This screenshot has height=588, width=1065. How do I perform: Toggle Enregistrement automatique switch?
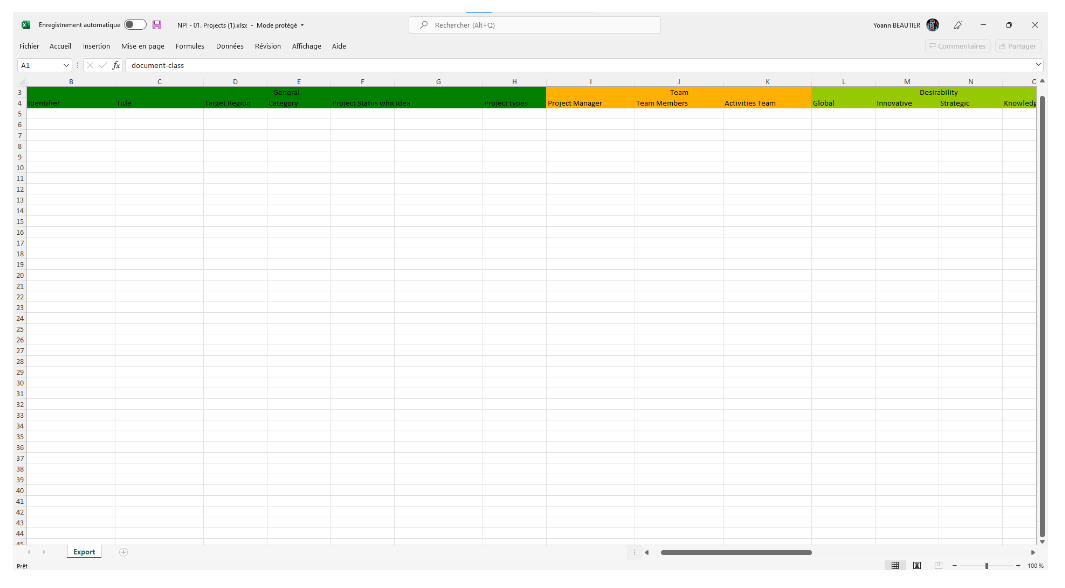point(135,25)
